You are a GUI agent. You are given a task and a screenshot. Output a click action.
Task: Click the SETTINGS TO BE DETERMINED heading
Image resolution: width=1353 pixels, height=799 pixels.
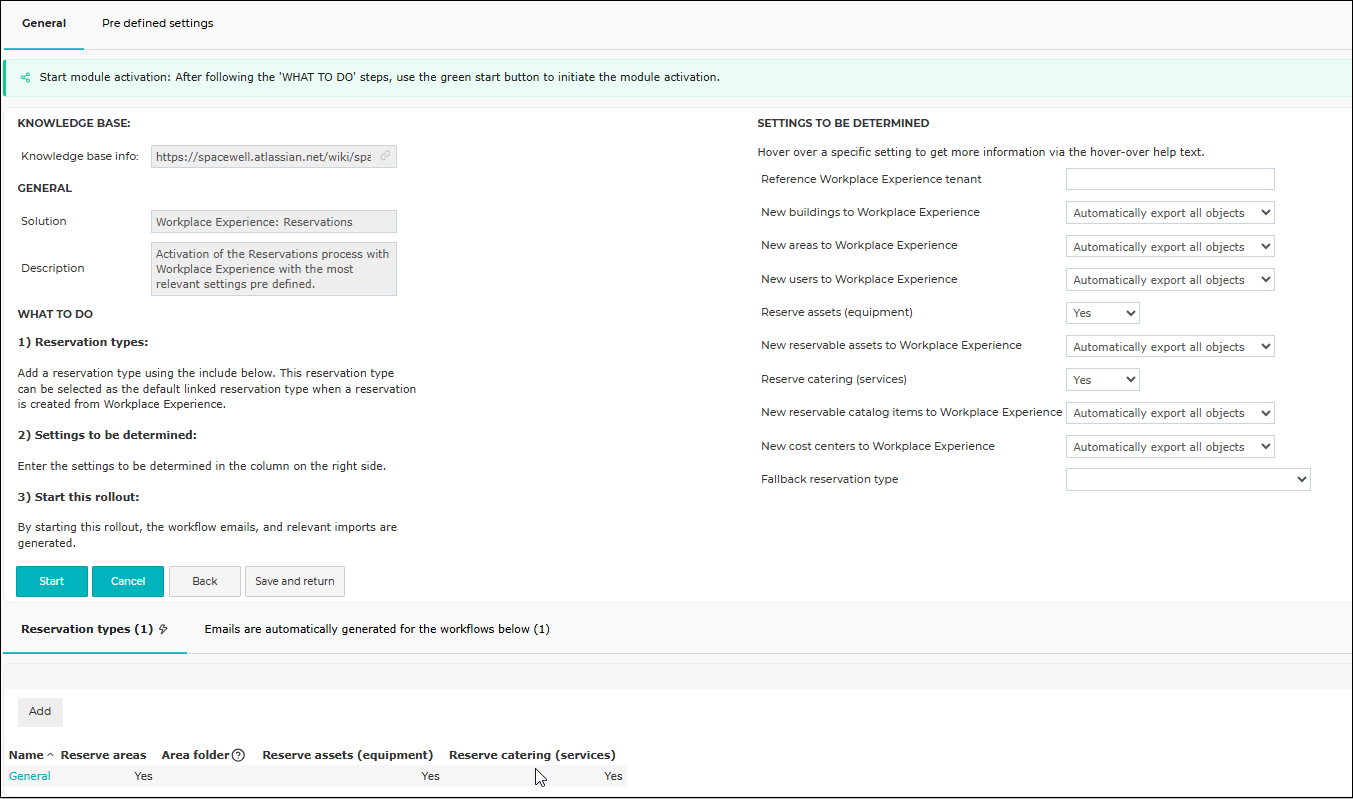point(843,123)
